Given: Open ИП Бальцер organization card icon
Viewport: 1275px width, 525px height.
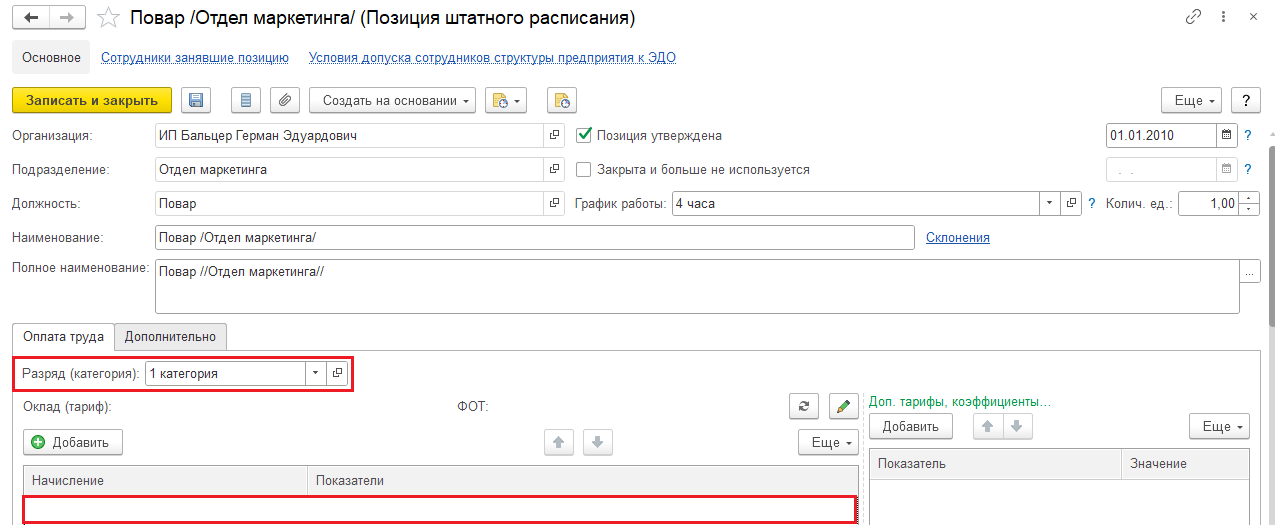Looking at the screenshot, I should coord(555,135).
